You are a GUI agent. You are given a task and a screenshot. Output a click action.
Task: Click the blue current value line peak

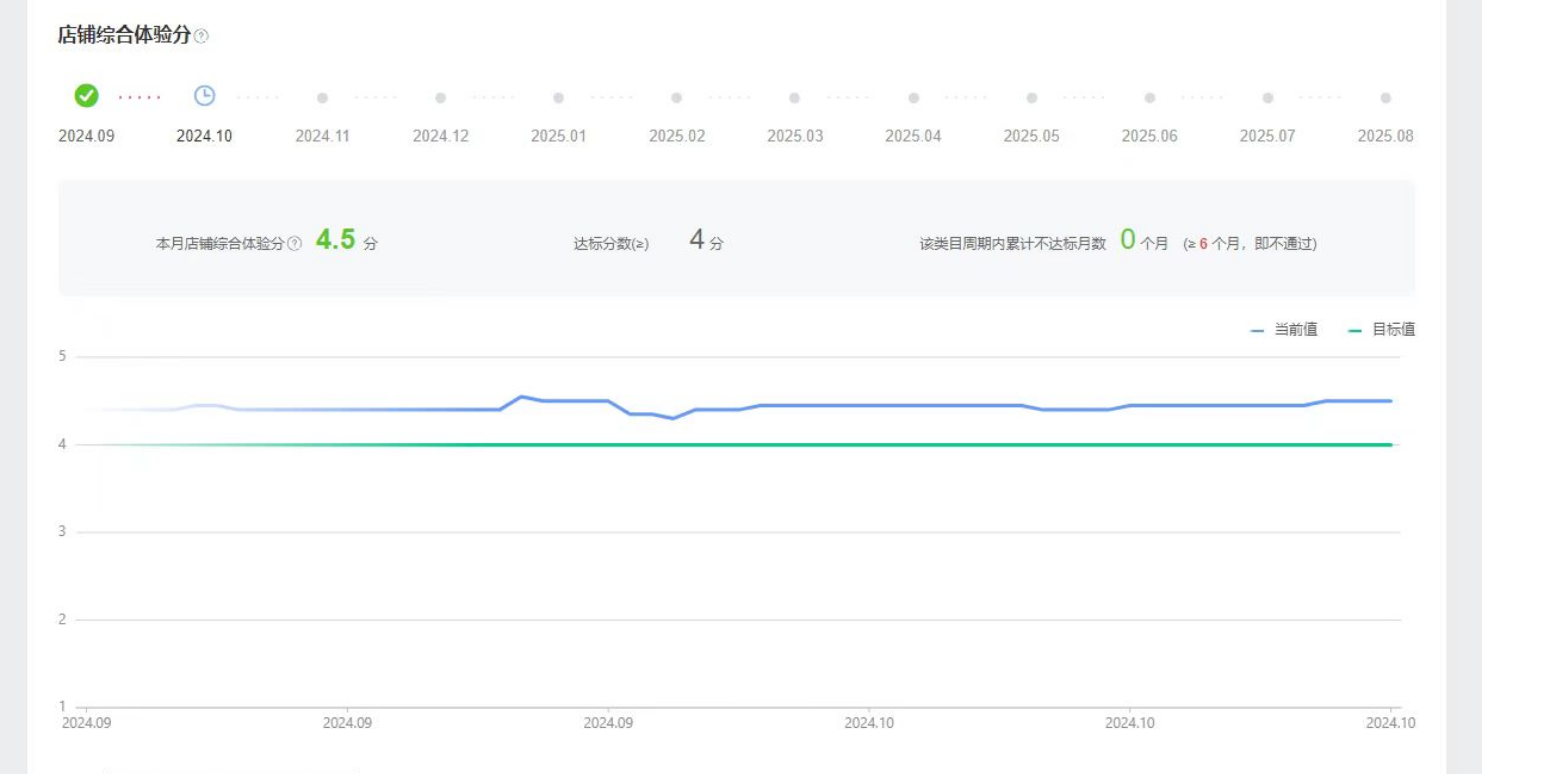(x=521, y=397)
